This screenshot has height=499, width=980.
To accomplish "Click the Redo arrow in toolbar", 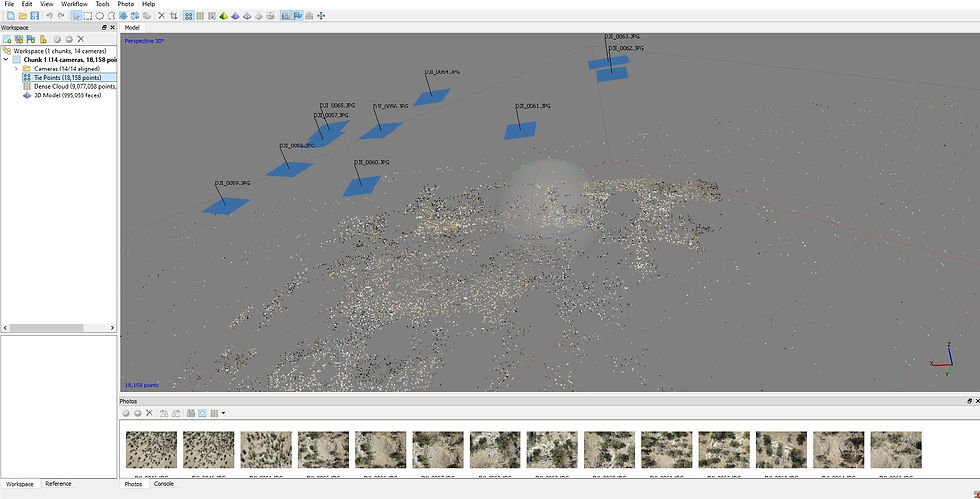I will [61, 16].
